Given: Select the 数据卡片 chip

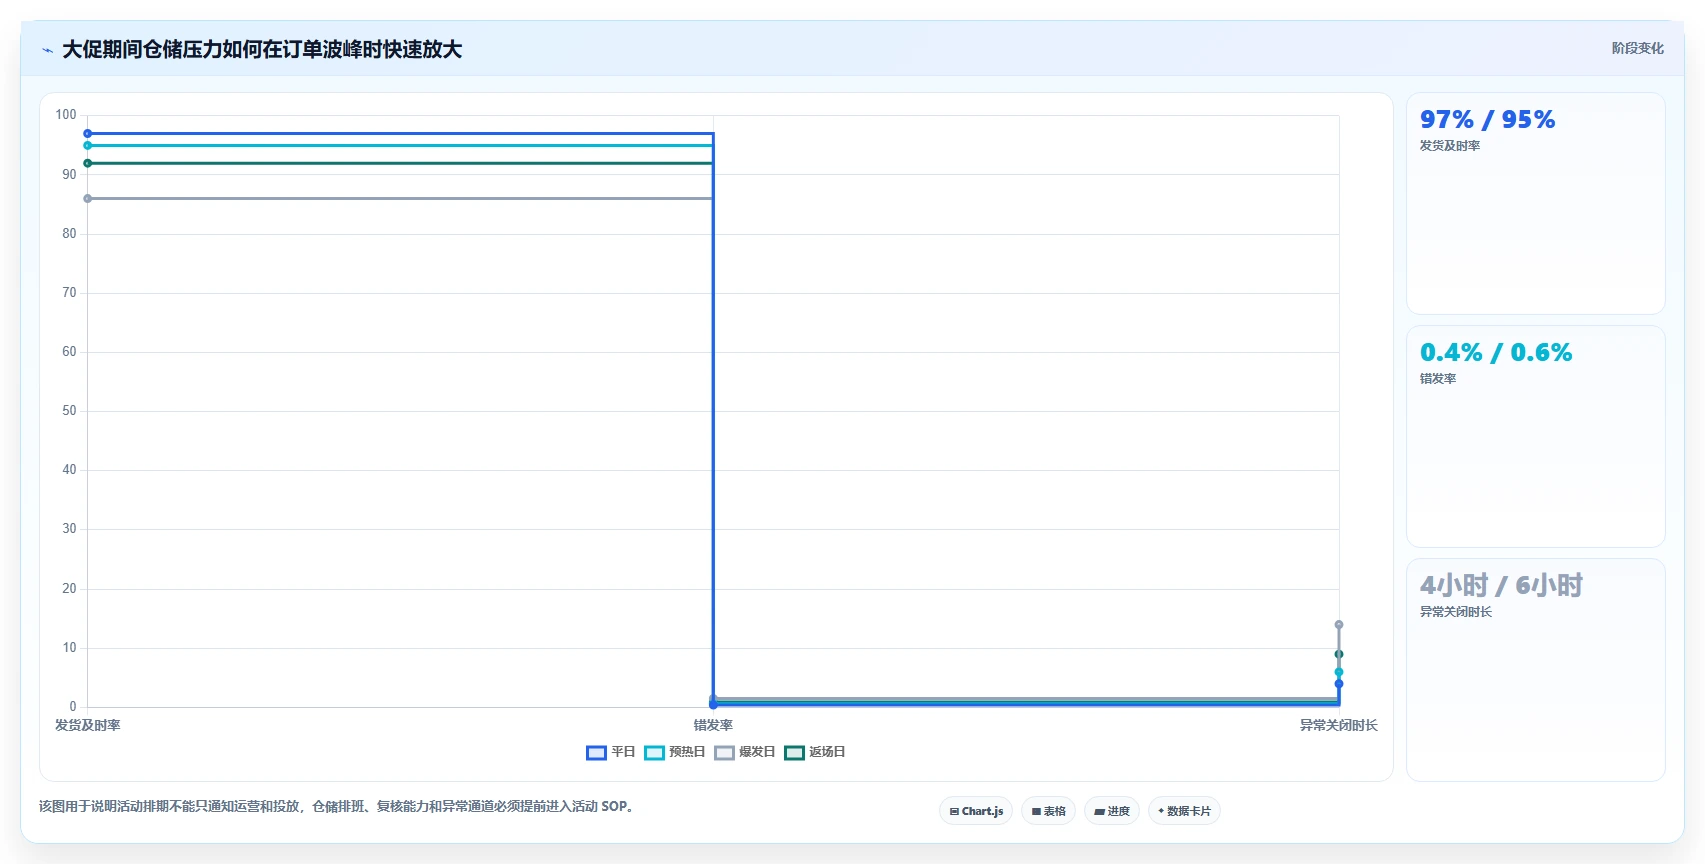Looking at the screenshot, I should [x=1184, y=811].
